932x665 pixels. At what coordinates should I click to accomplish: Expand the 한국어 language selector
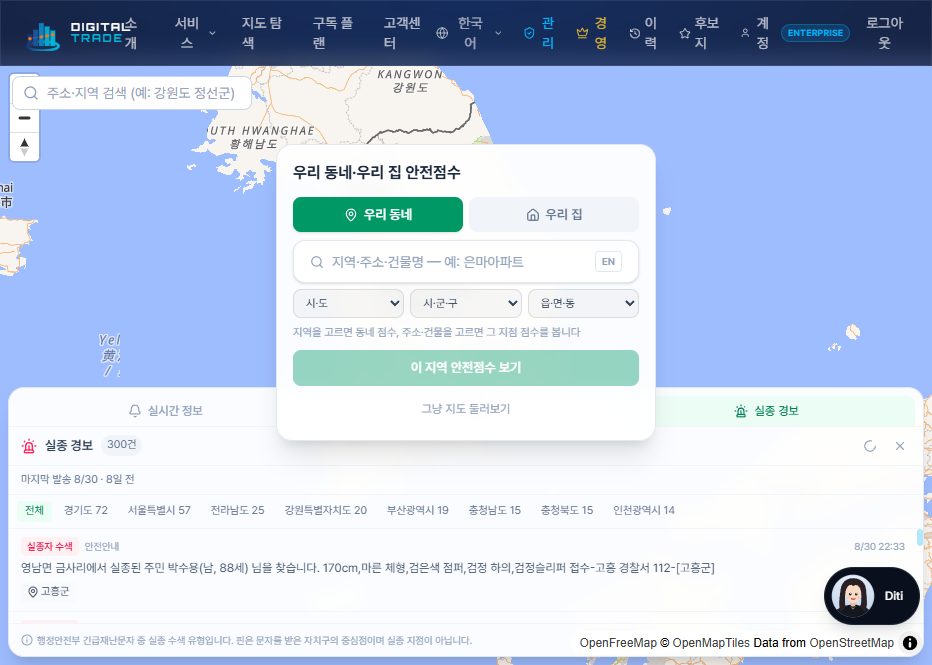(470, 33)
